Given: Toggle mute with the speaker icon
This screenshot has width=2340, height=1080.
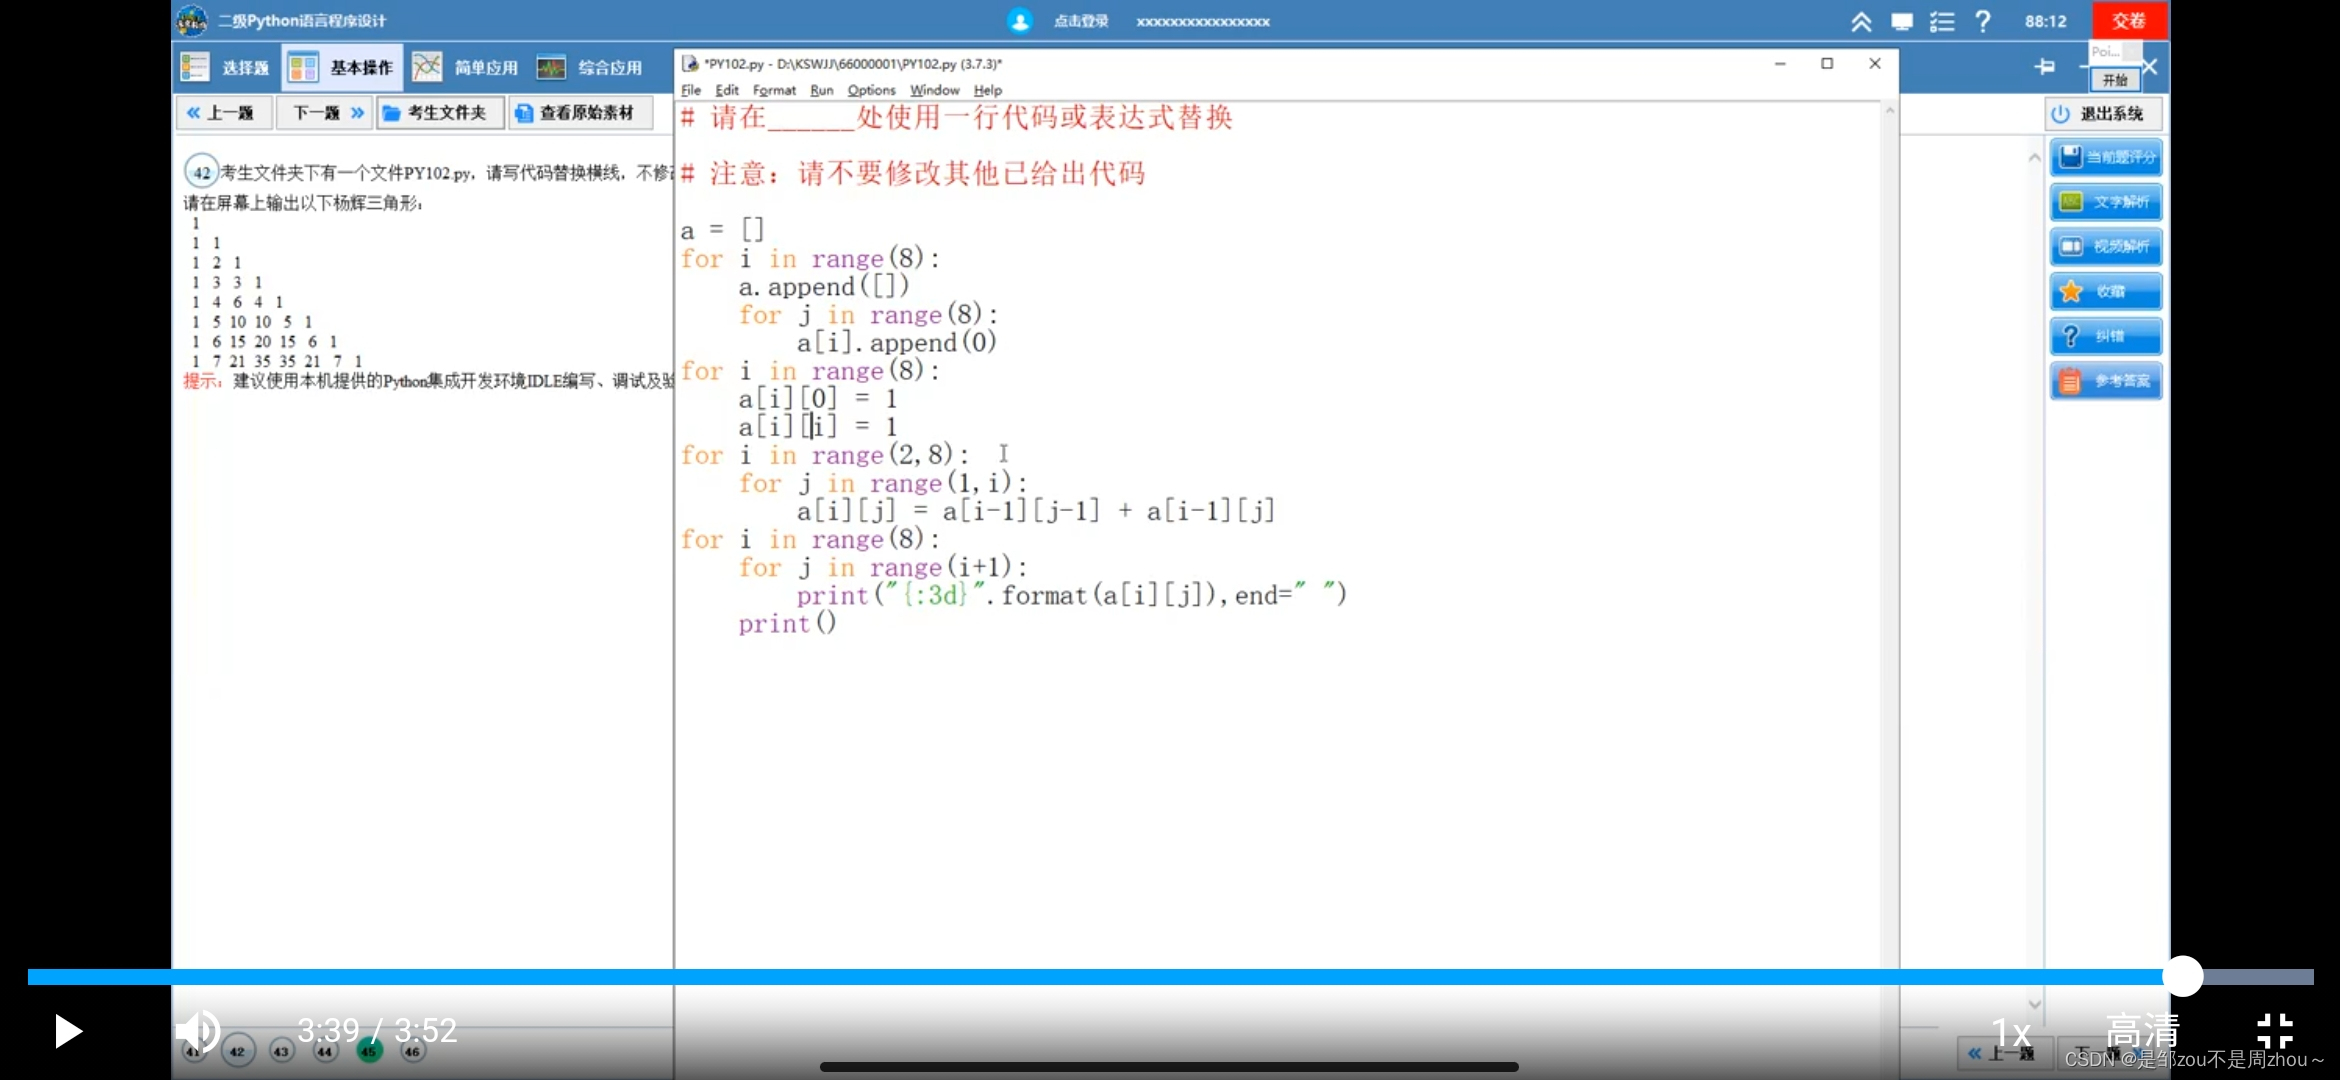Looking at the screenshot, I should 198,1031.
